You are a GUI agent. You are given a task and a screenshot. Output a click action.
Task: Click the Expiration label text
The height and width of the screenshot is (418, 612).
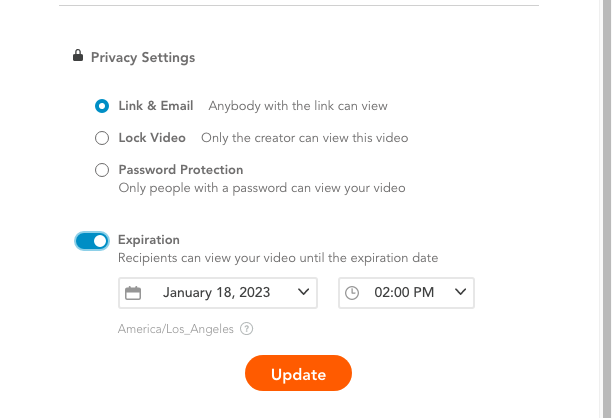tap(149, 240)
